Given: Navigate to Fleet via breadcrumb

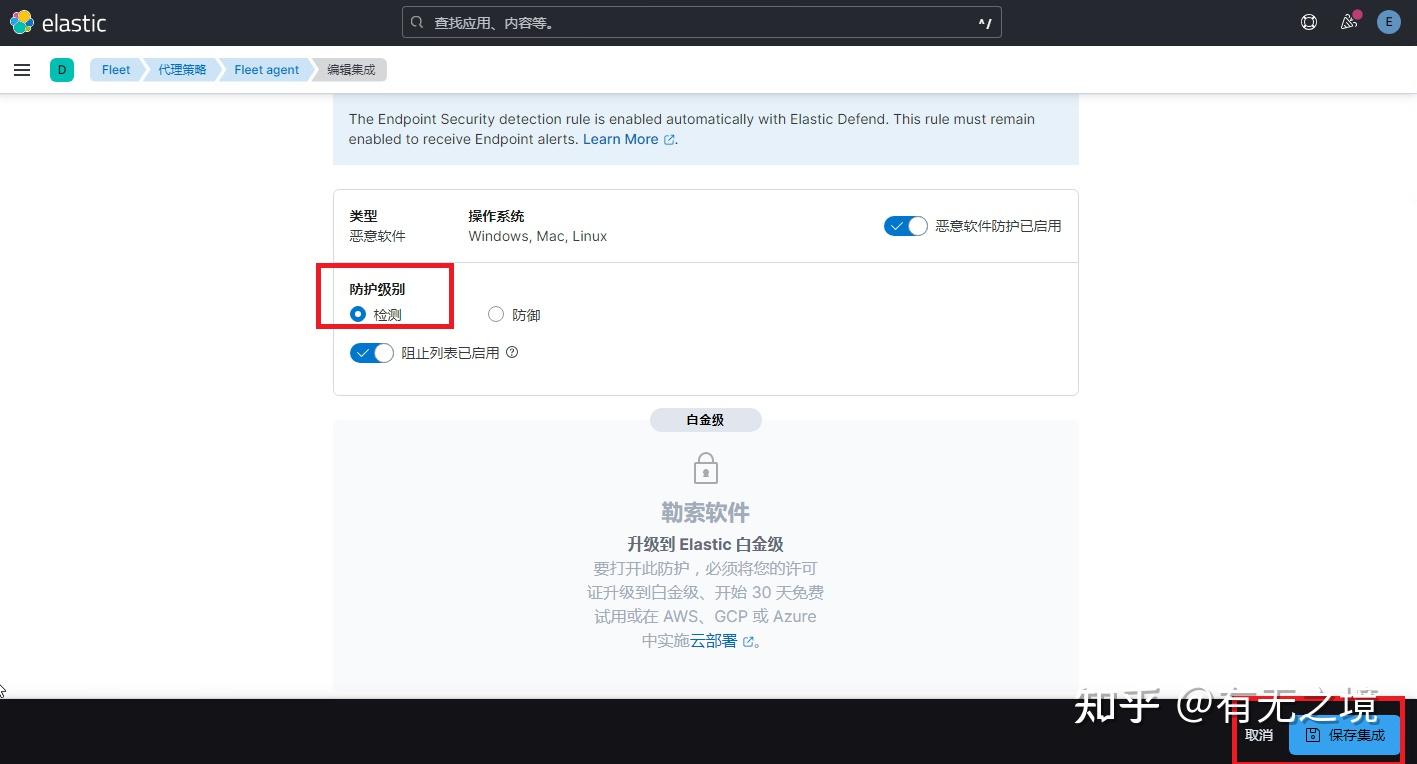Looking at the screenshot, I should 115,69.
